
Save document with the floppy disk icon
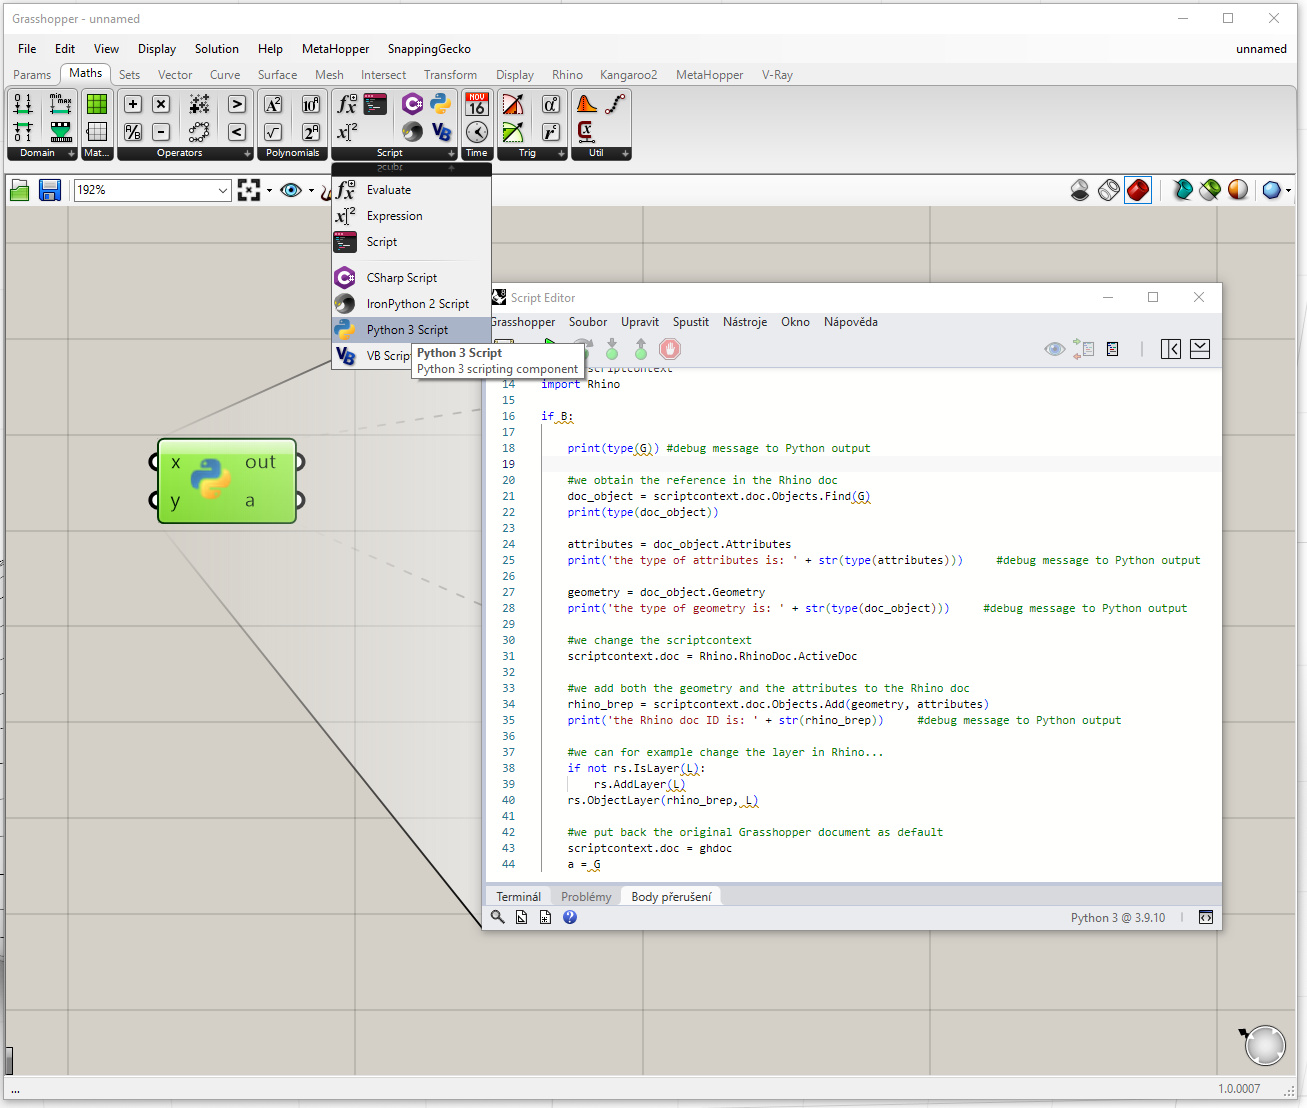50,190
